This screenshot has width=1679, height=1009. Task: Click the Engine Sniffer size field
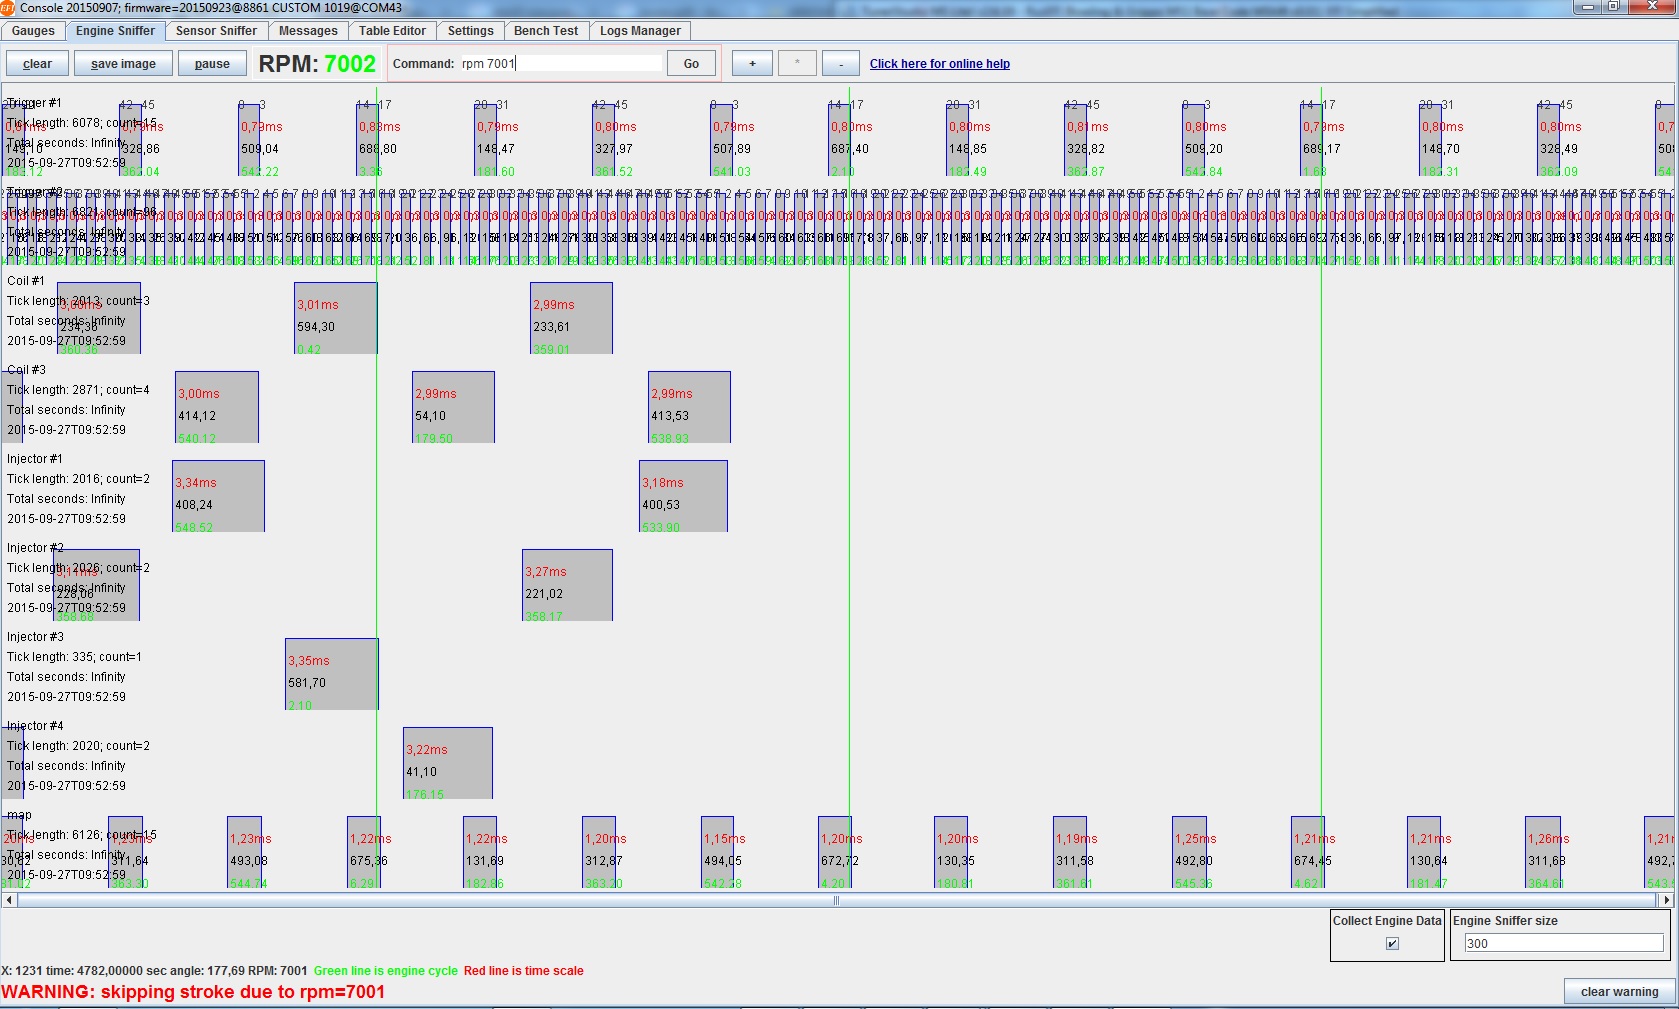[1563, 943]
